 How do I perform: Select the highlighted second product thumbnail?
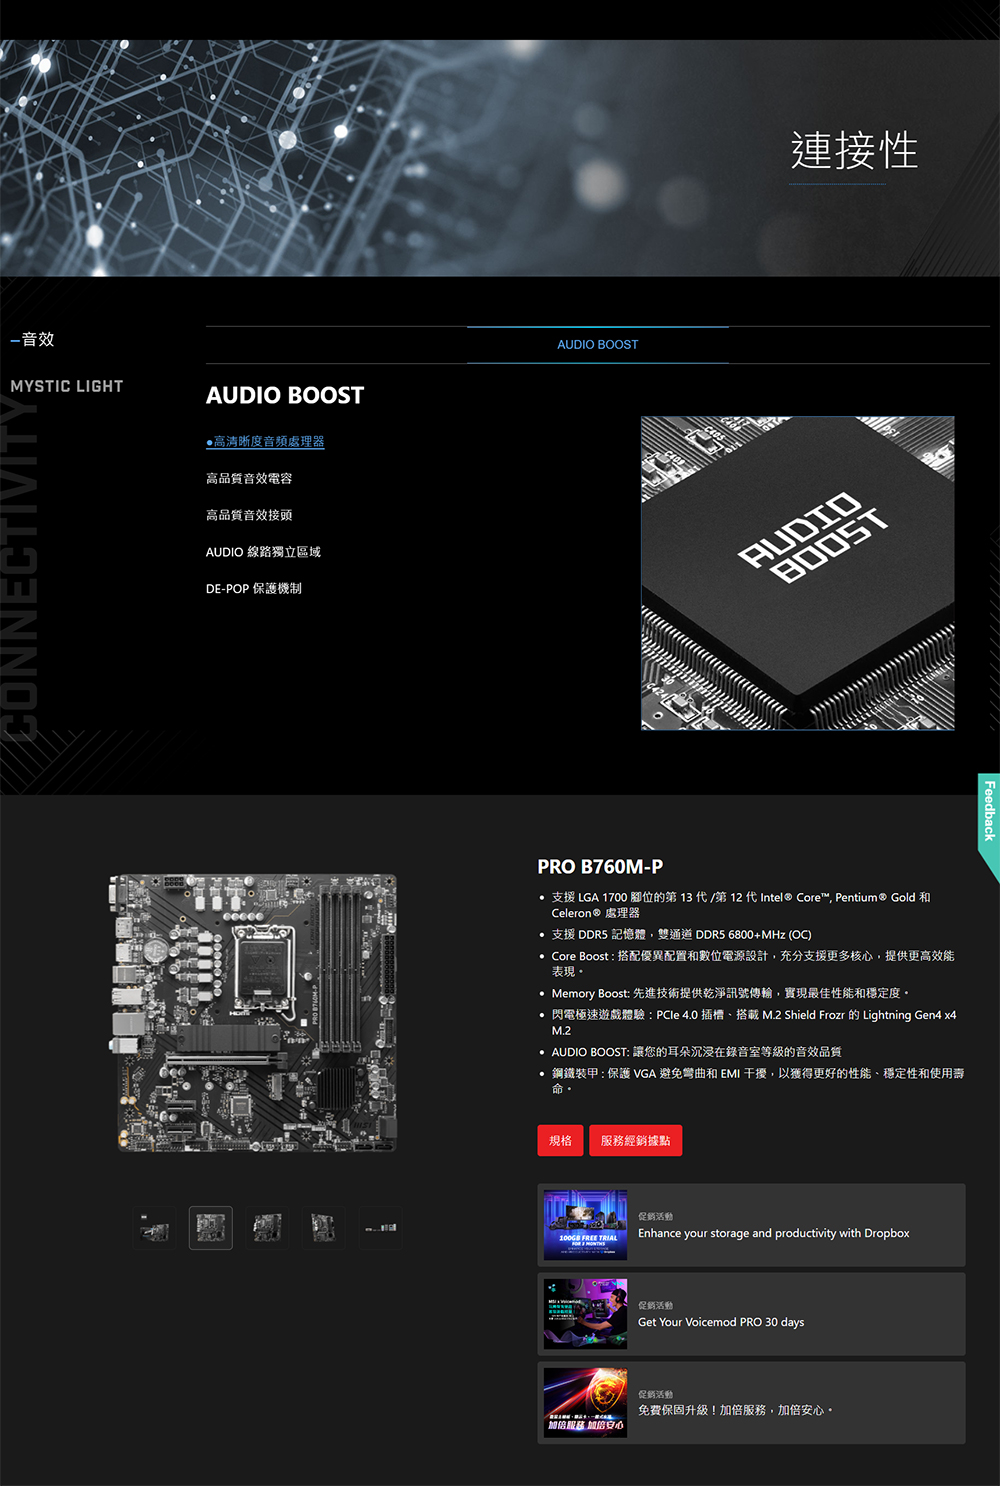pyautogui.click(x=211, y=1228)
